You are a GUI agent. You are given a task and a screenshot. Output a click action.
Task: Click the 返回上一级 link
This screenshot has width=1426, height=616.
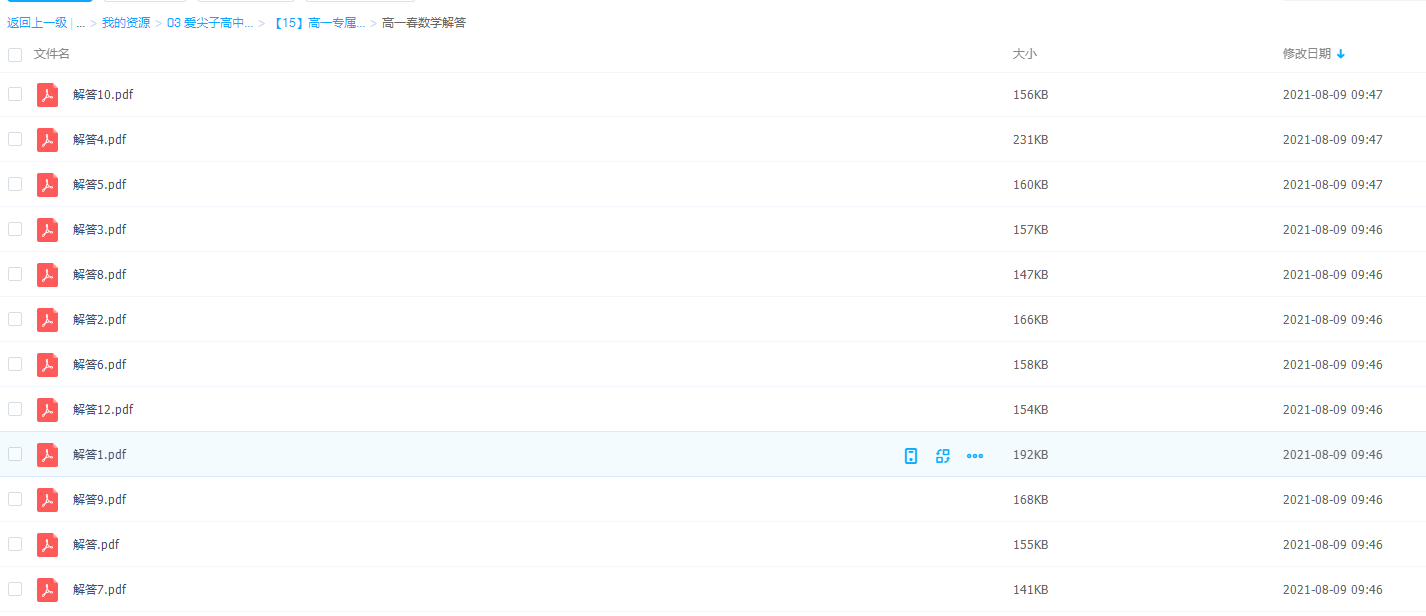click(37, 23)
